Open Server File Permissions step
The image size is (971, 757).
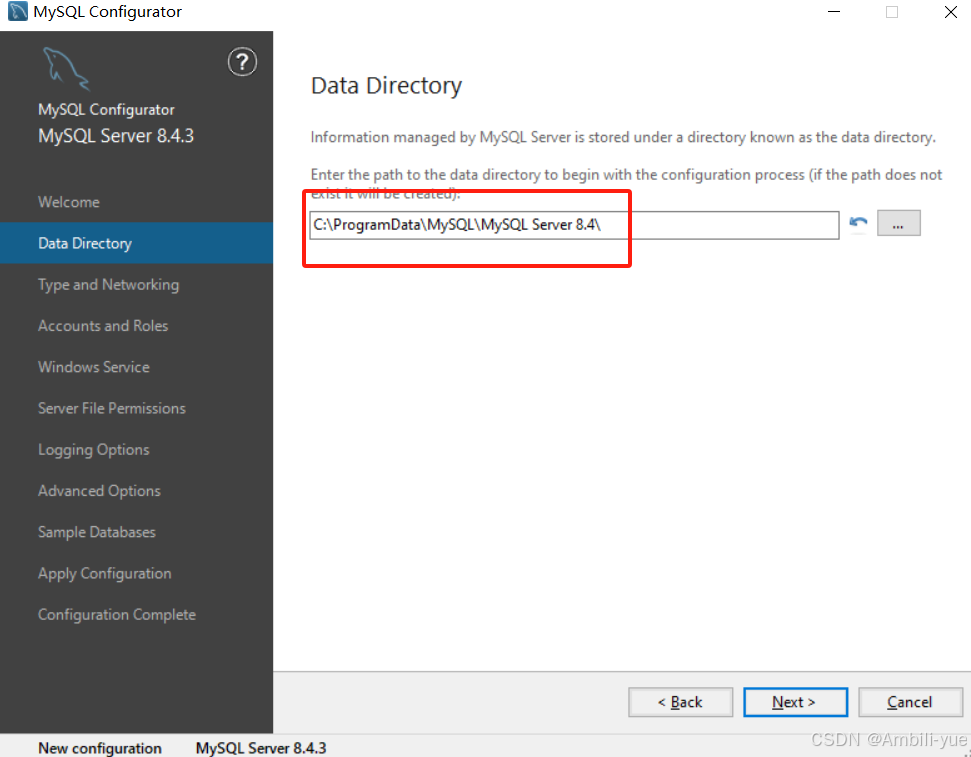(x=111, y=408)
